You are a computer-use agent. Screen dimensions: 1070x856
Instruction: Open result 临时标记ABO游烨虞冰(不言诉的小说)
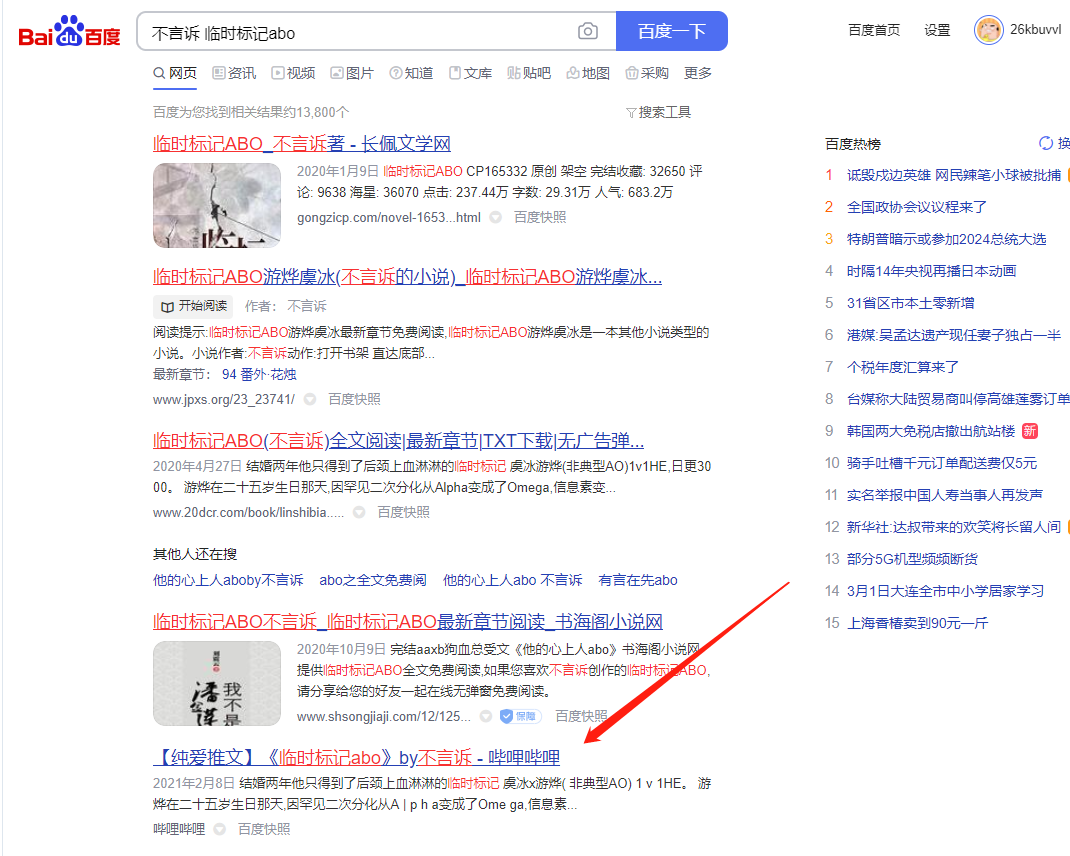pyautogui.click(x=407, y=276)
